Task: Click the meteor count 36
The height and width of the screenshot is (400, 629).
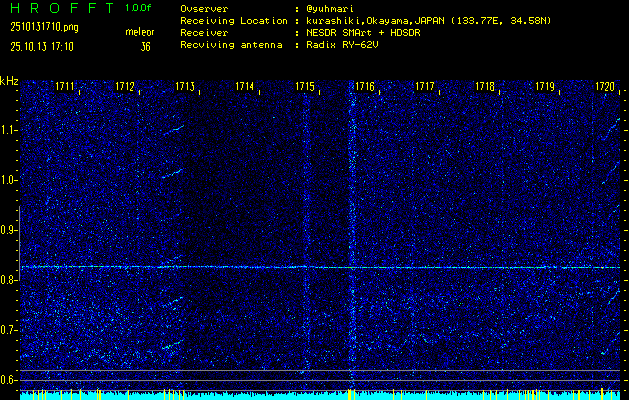Action: 146,46
